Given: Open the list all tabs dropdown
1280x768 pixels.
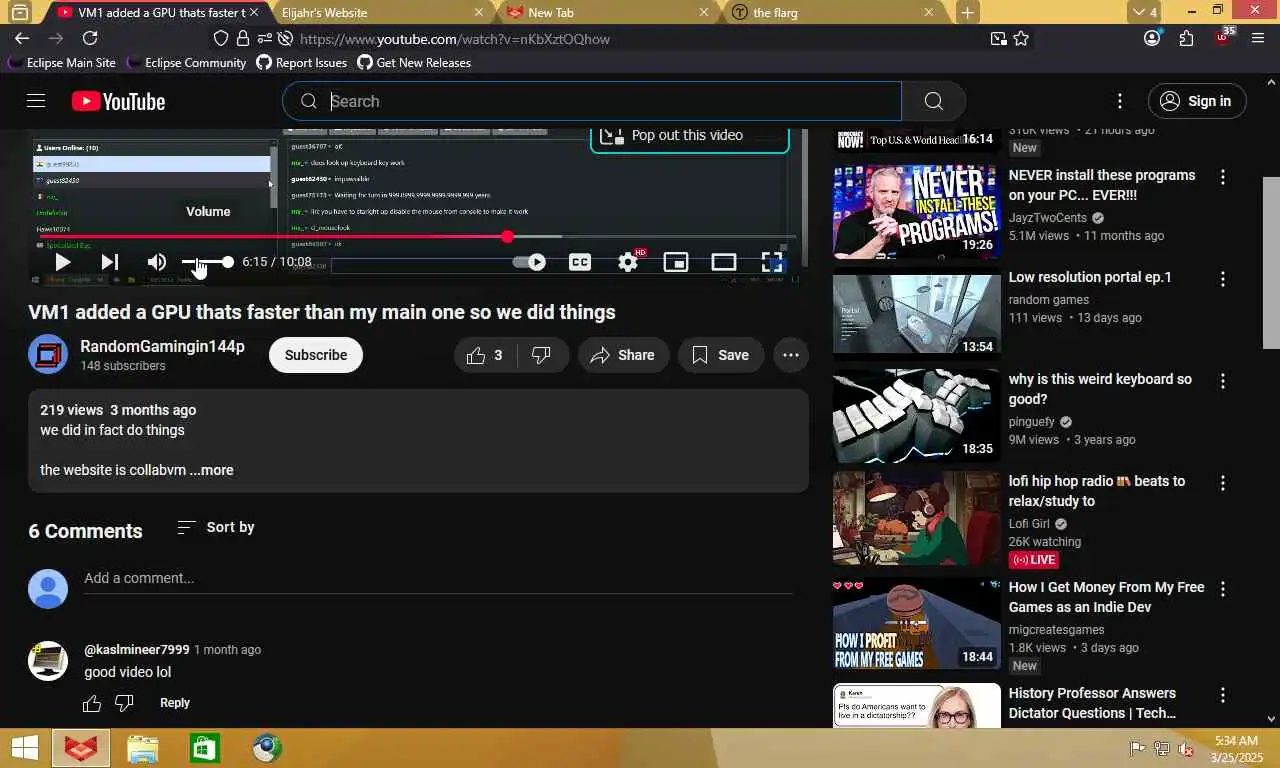Looking at the screenshot, I should (1144, 13).
